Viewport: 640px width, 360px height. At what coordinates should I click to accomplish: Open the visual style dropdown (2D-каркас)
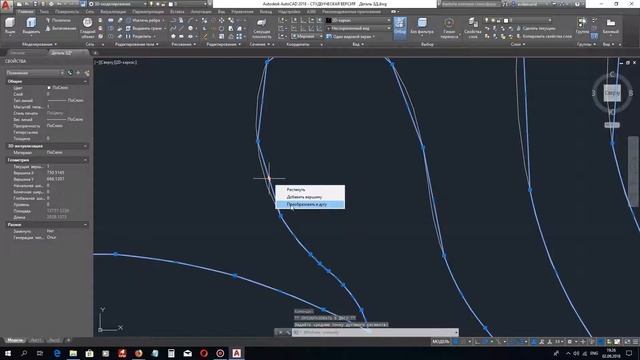(358, 20)
